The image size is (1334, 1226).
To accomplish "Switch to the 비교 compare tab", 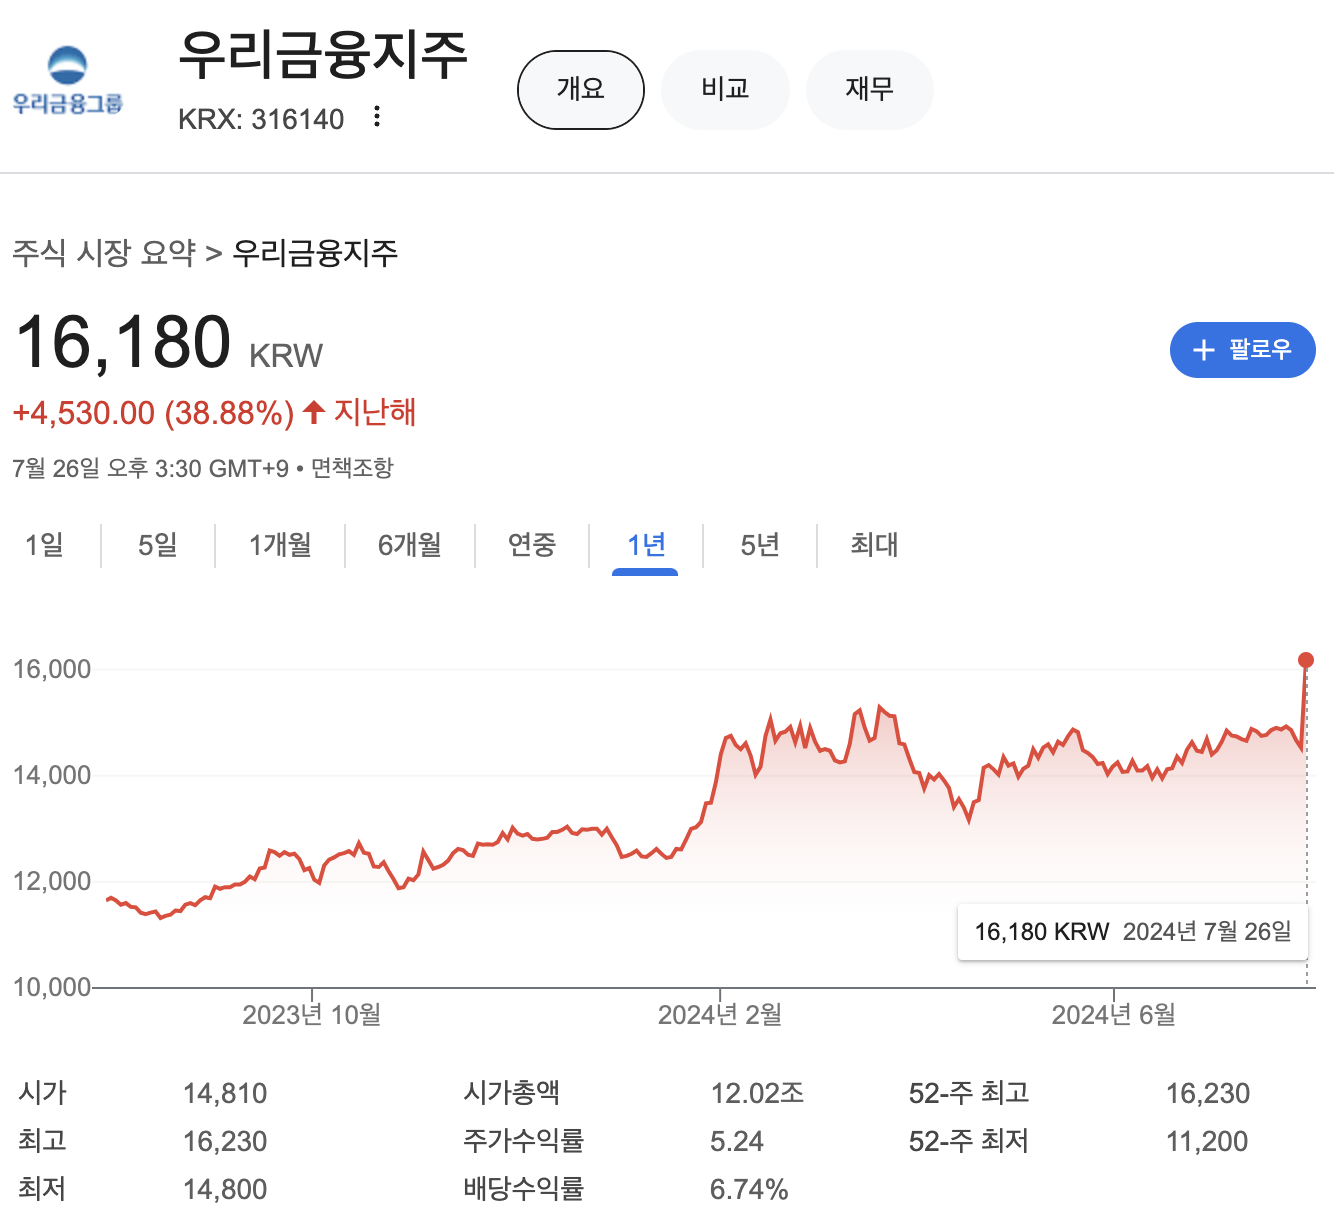I will click(725, 90).
